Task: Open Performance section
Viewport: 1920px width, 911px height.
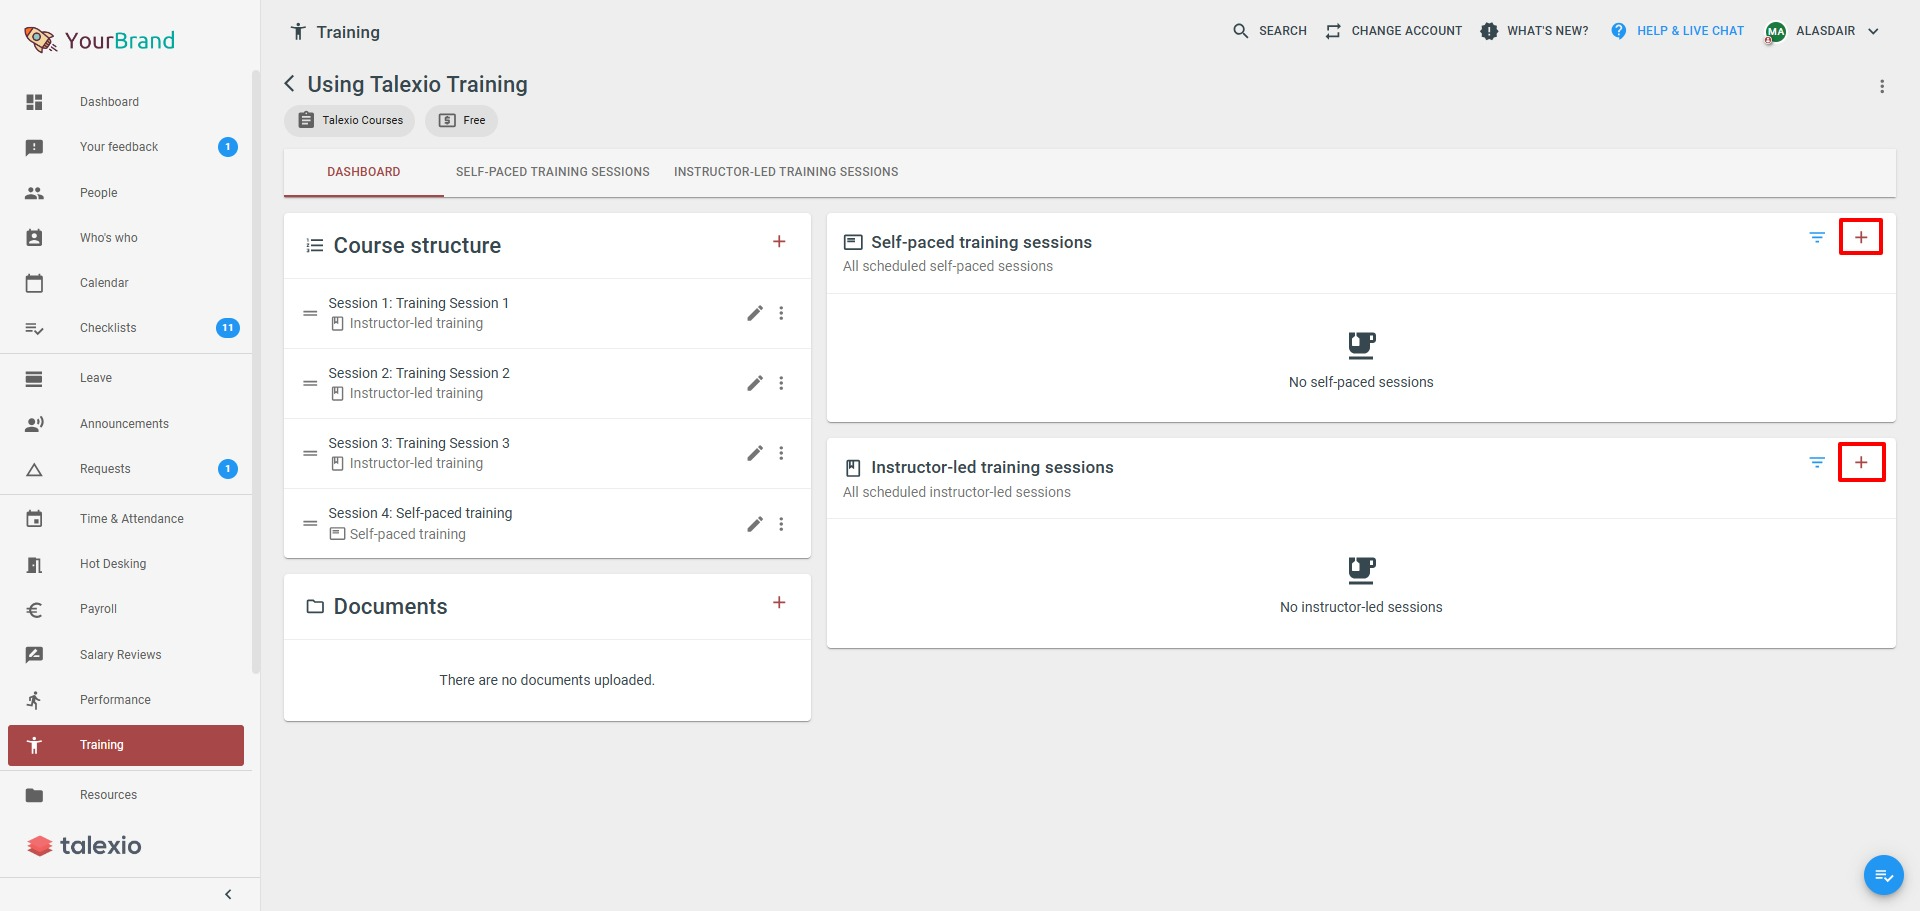Action: click(x=126, y=700)
